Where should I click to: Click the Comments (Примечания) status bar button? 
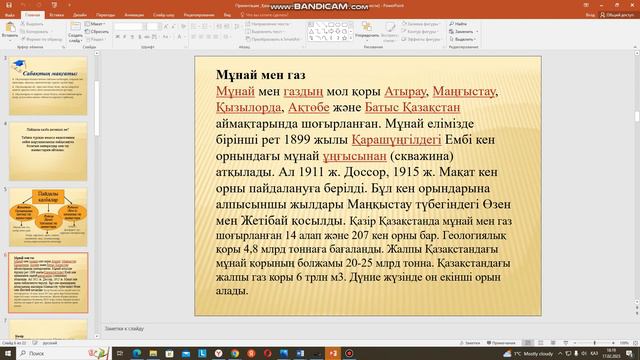point(501,343)
